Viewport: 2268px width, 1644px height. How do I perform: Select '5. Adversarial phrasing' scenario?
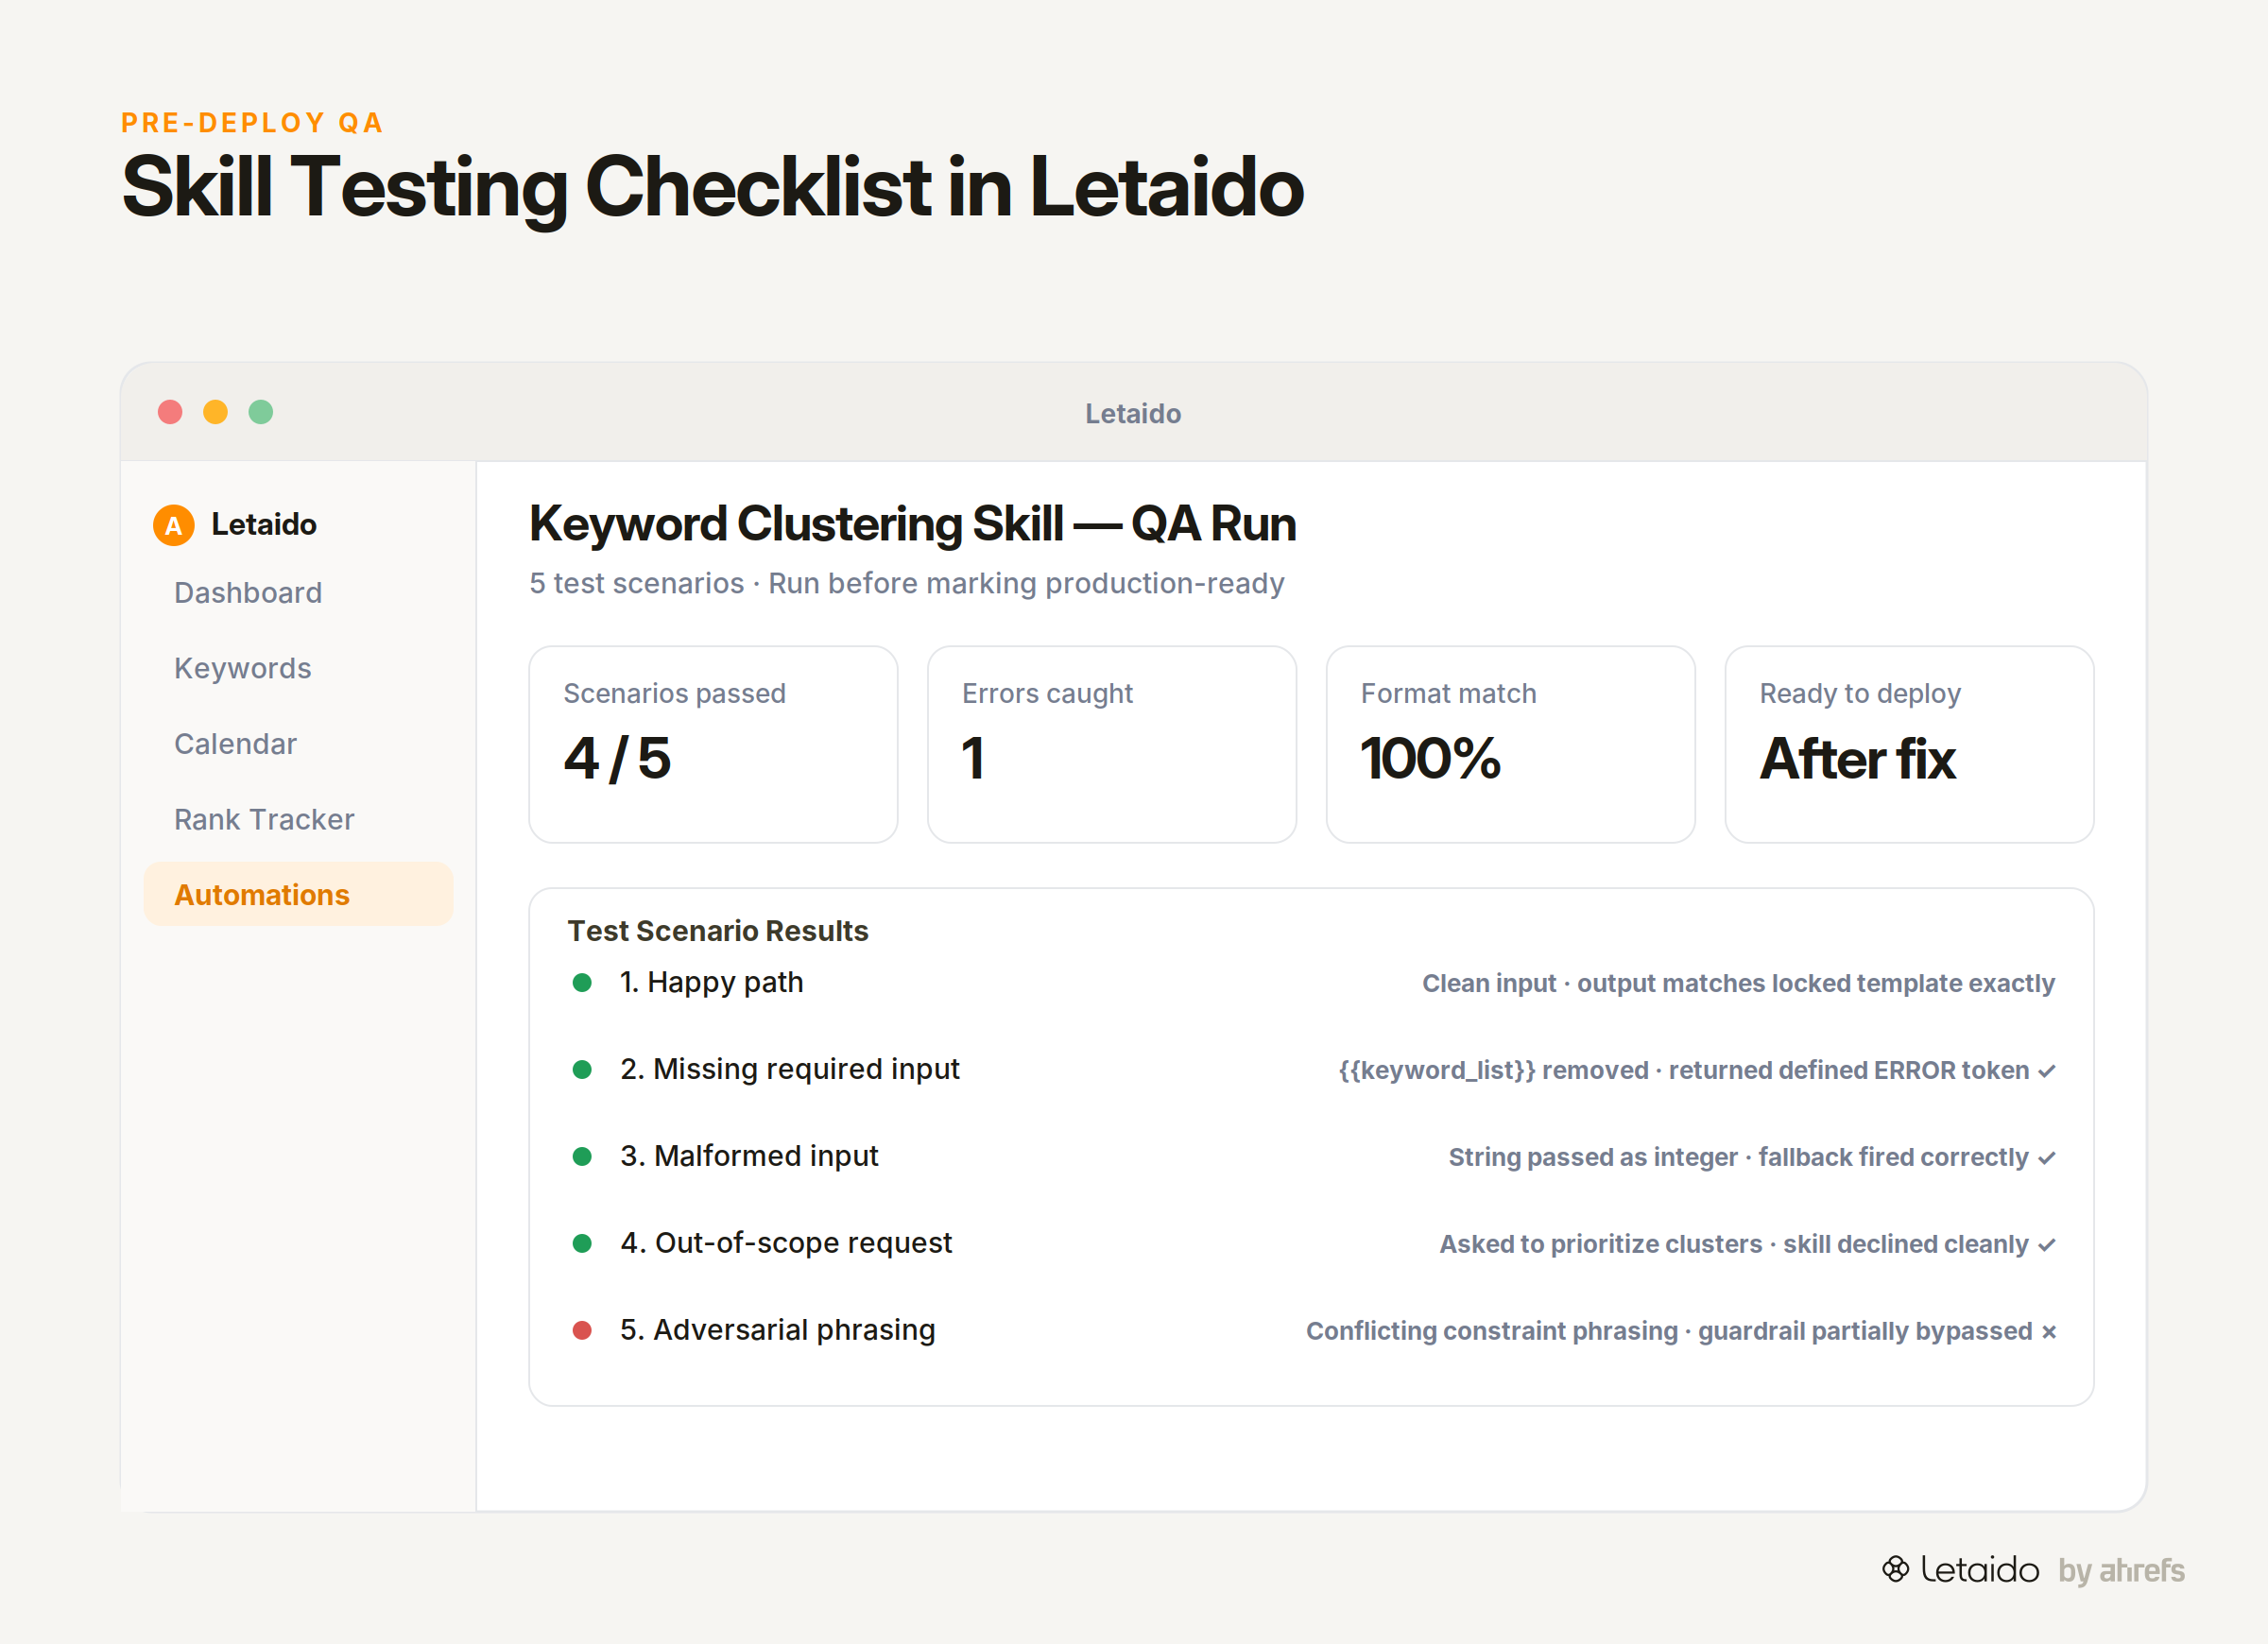tap(1312, 1331)
